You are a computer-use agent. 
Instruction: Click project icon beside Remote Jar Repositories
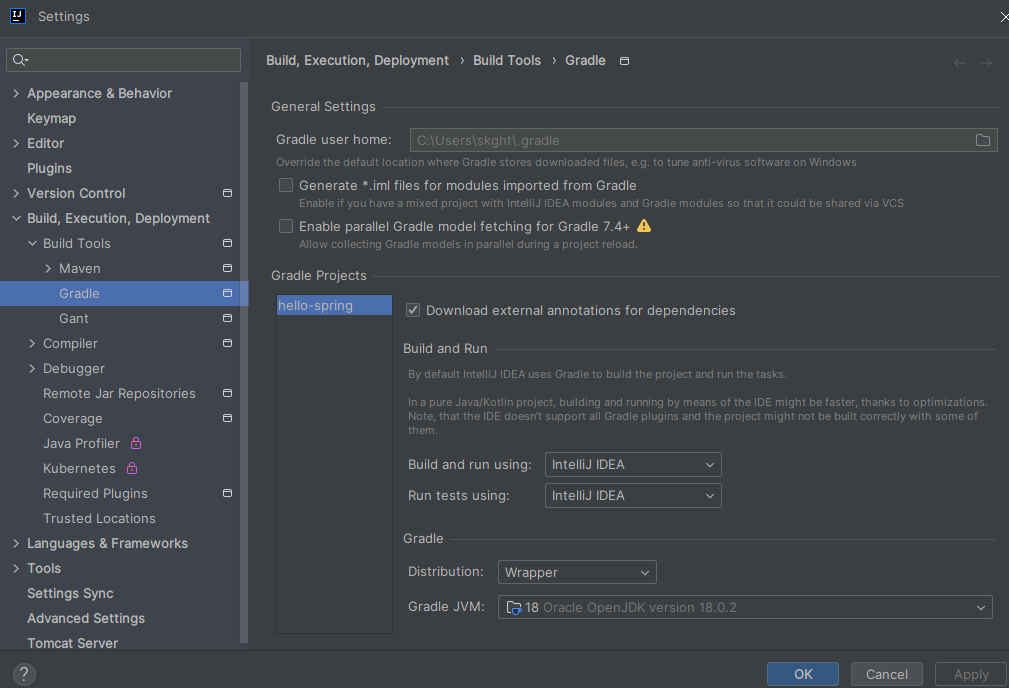[227, 393]
